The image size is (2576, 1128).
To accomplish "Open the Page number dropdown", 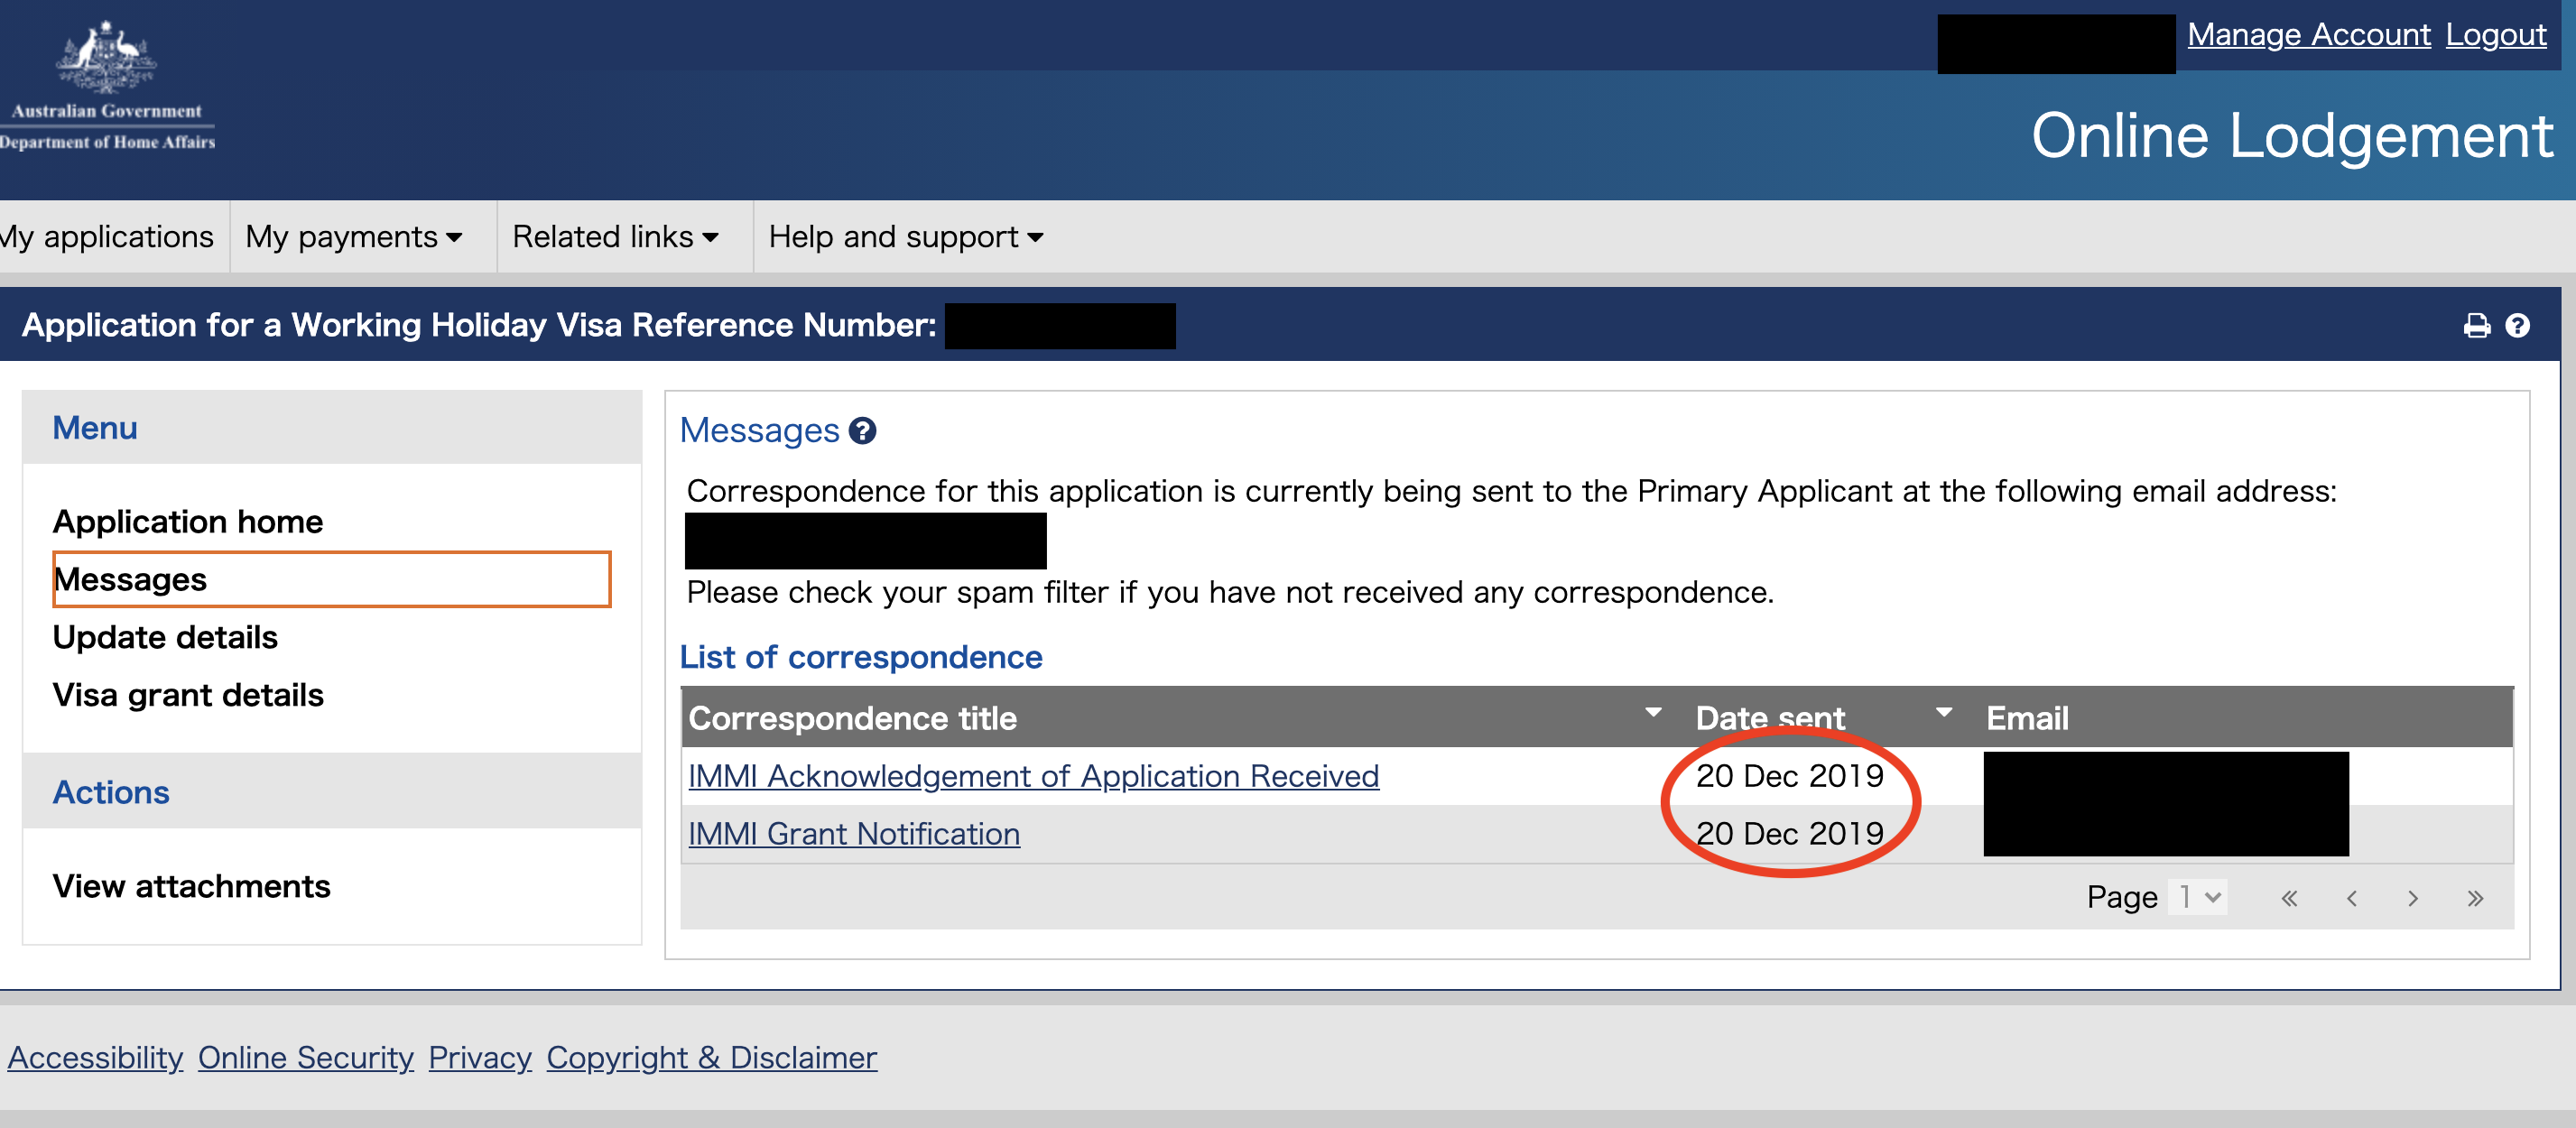I will [2200, 897].
